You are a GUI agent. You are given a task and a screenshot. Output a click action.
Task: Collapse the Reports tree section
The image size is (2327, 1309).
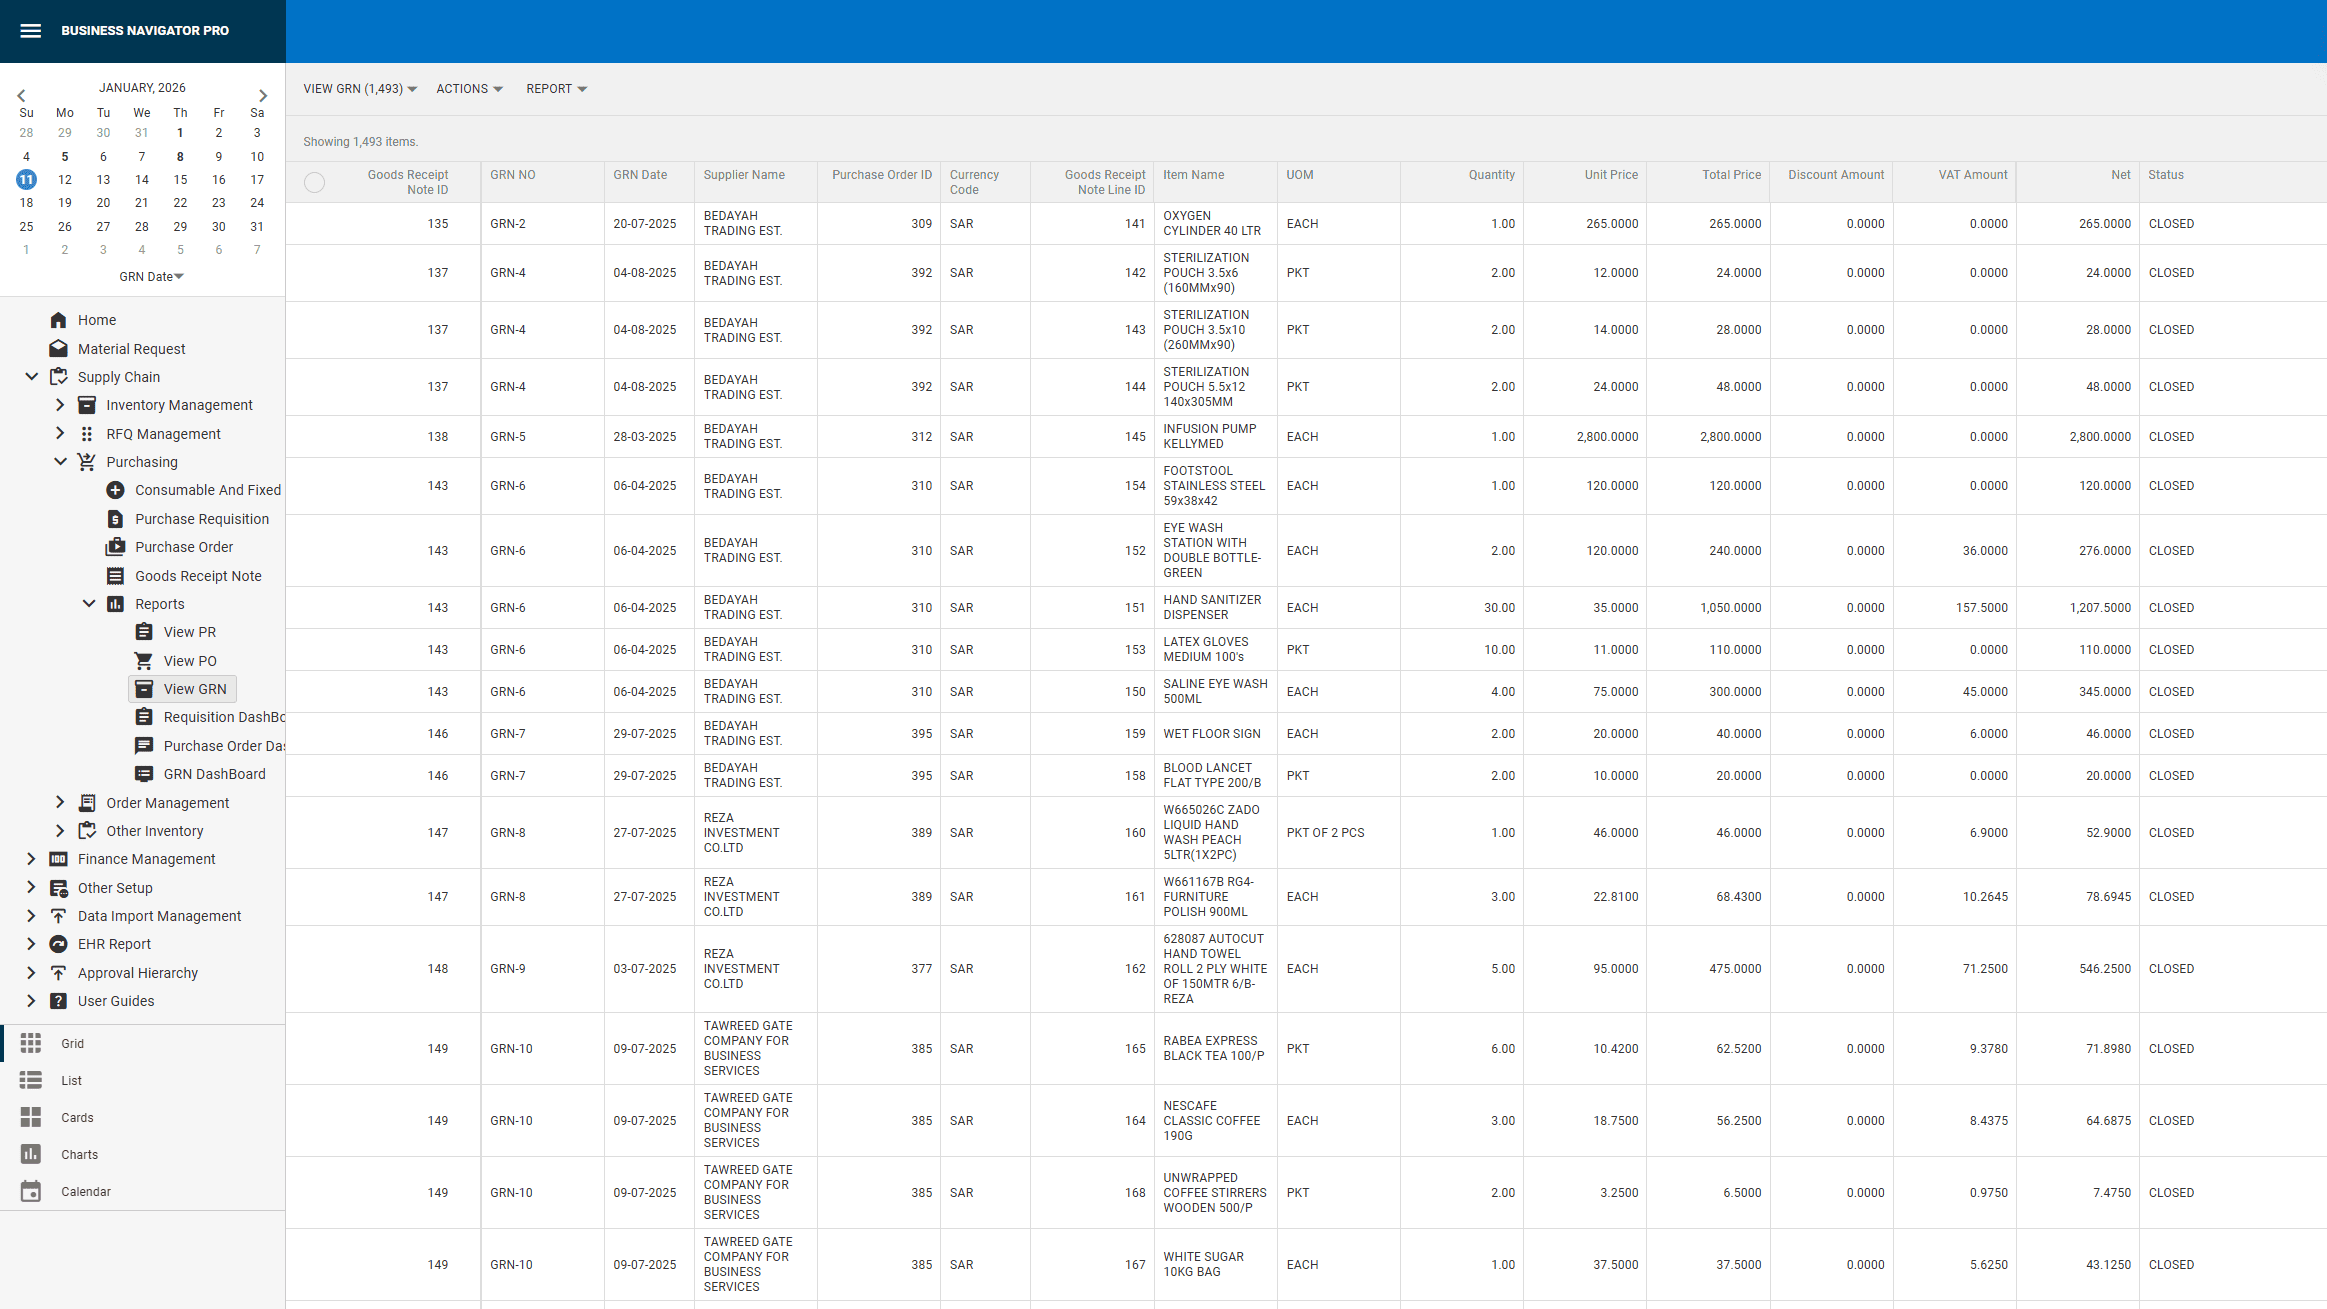[89, 603]
